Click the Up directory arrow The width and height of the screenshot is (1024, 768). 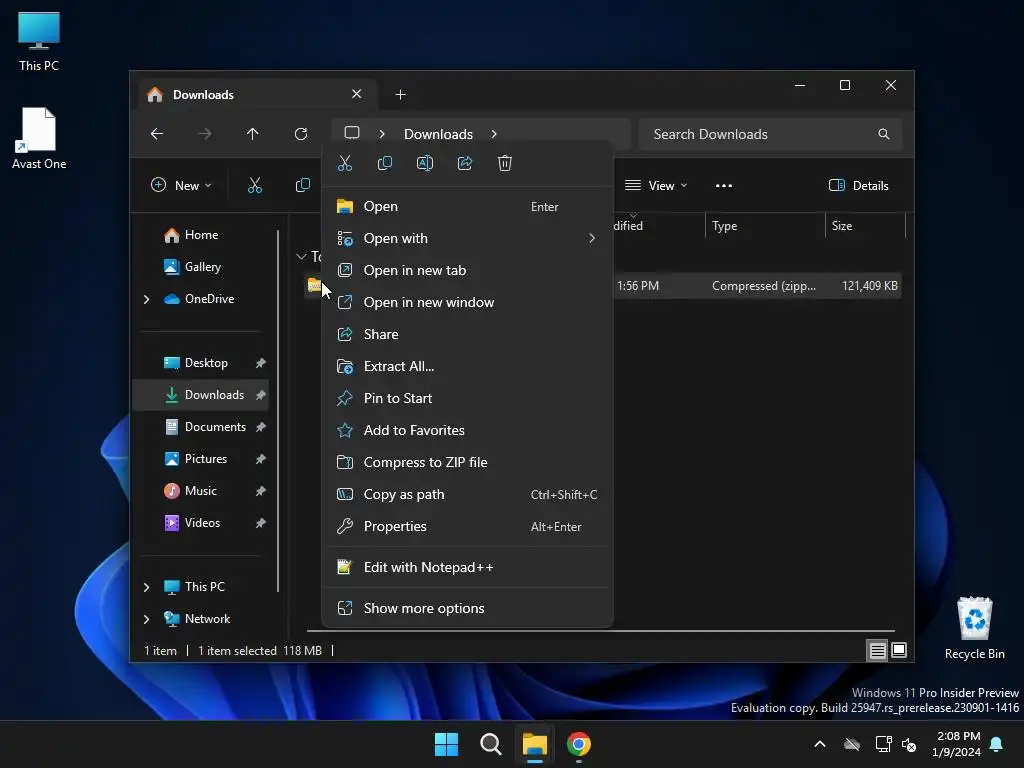click(253, 134)
